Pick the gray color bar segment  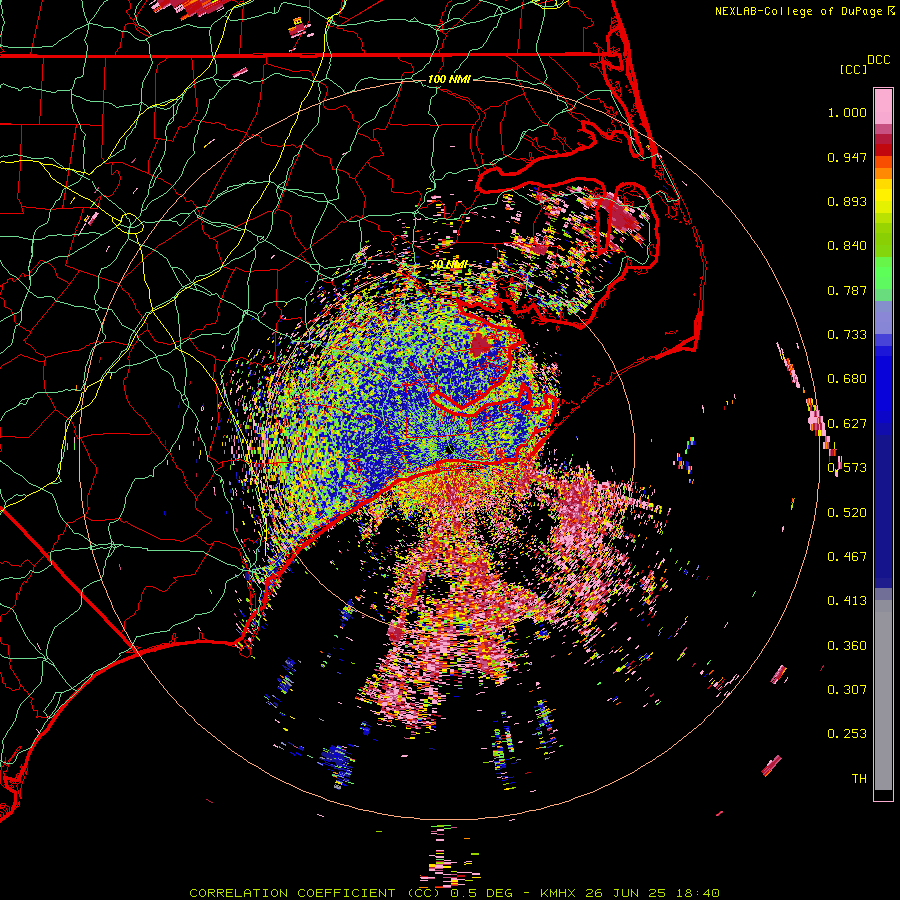883,695
